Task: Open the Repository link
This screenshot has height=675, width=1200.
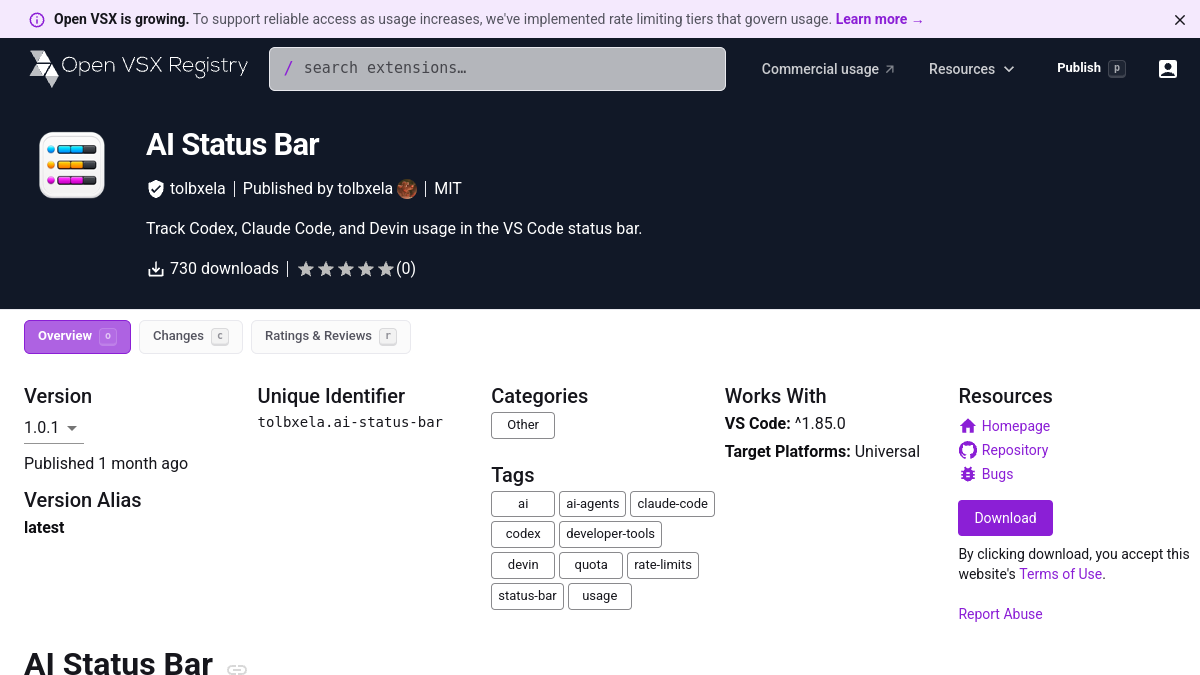Action: click(1015, 450)
